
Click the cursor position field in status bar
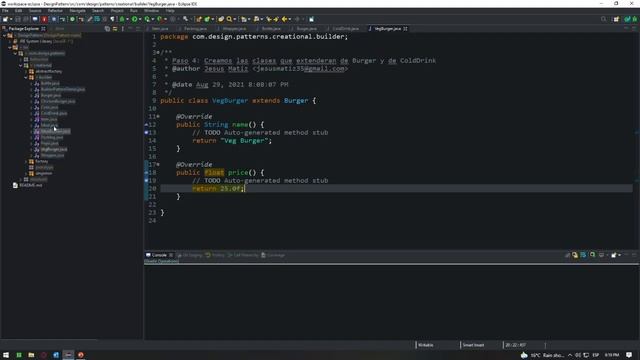point(516,345)
